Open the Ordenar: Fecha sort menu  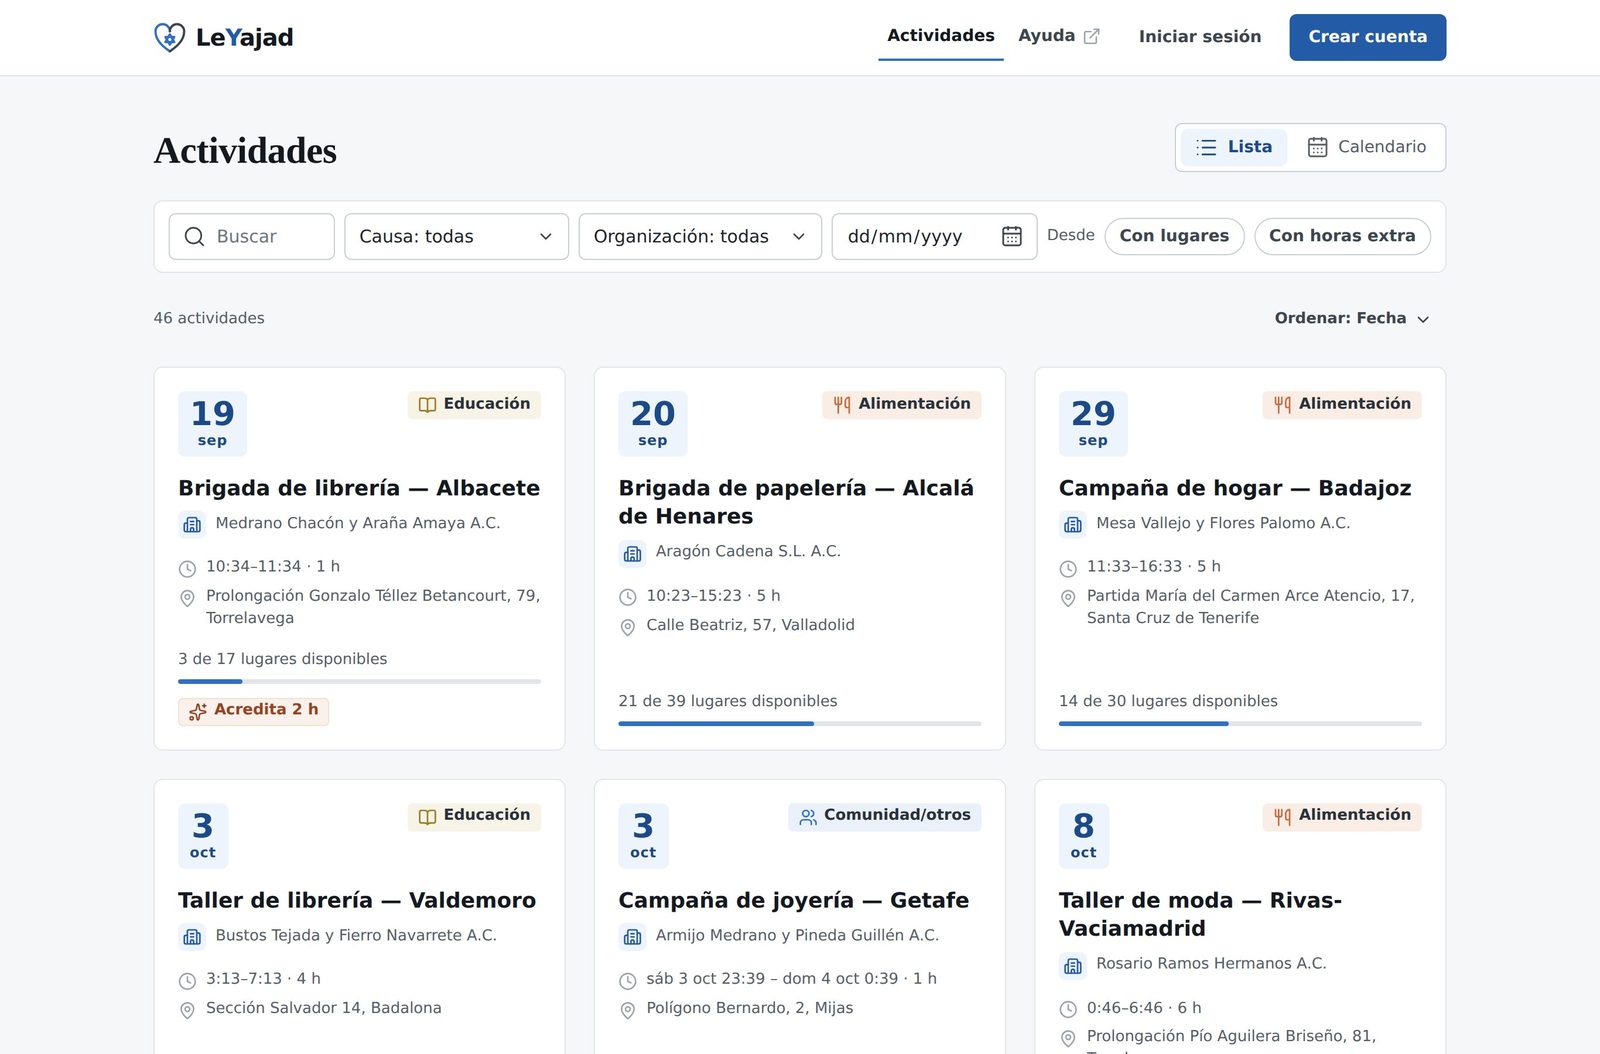coord(1352,318)
